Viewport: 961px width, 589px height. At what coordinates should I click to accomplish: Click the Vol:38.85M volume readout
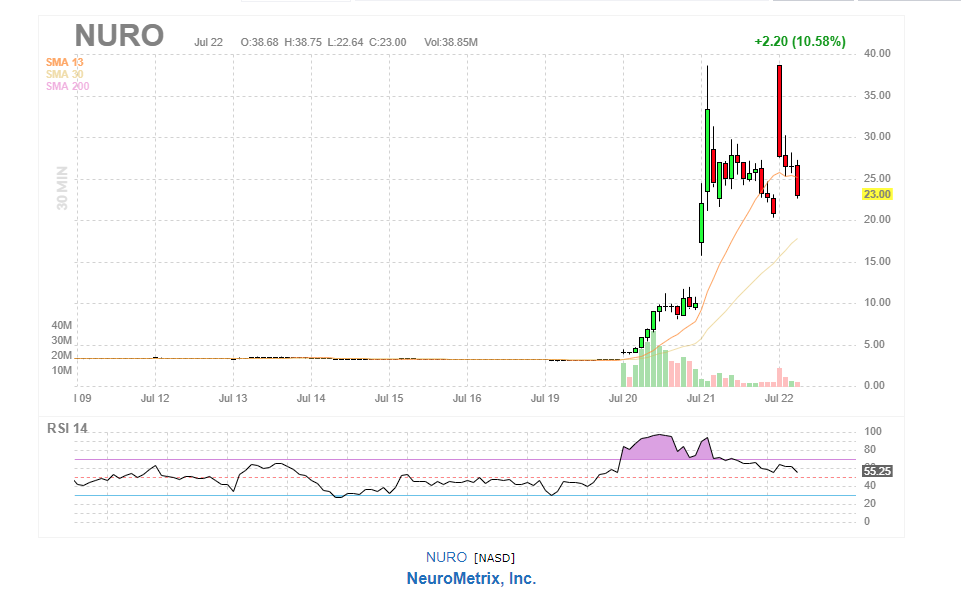click(x=451, y=42)
